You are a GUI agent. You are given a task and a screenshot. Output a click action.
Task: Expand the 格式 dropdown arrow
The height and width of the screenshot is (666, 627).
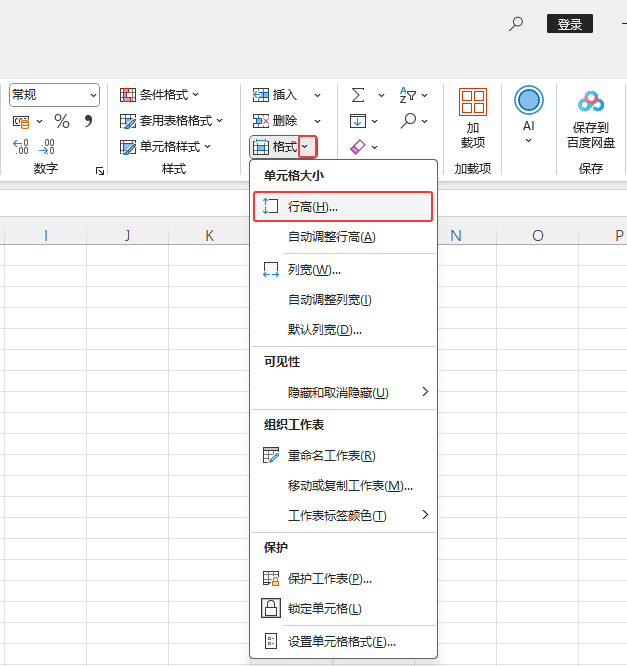tap(307, 147)
